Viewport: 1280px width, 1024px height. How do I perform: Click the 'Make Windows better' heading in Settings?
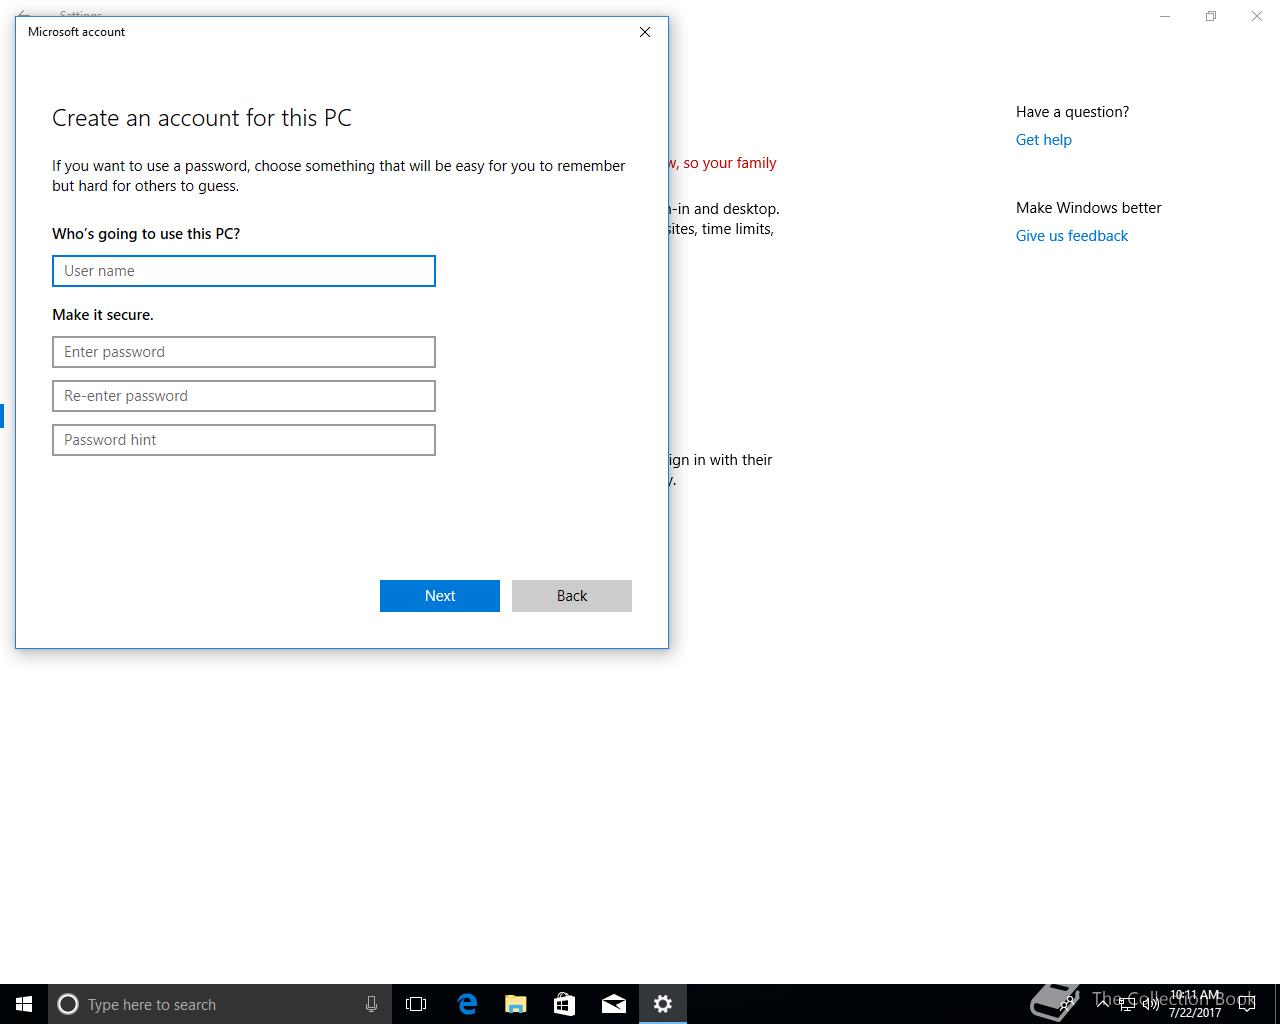pos(1089,208)
